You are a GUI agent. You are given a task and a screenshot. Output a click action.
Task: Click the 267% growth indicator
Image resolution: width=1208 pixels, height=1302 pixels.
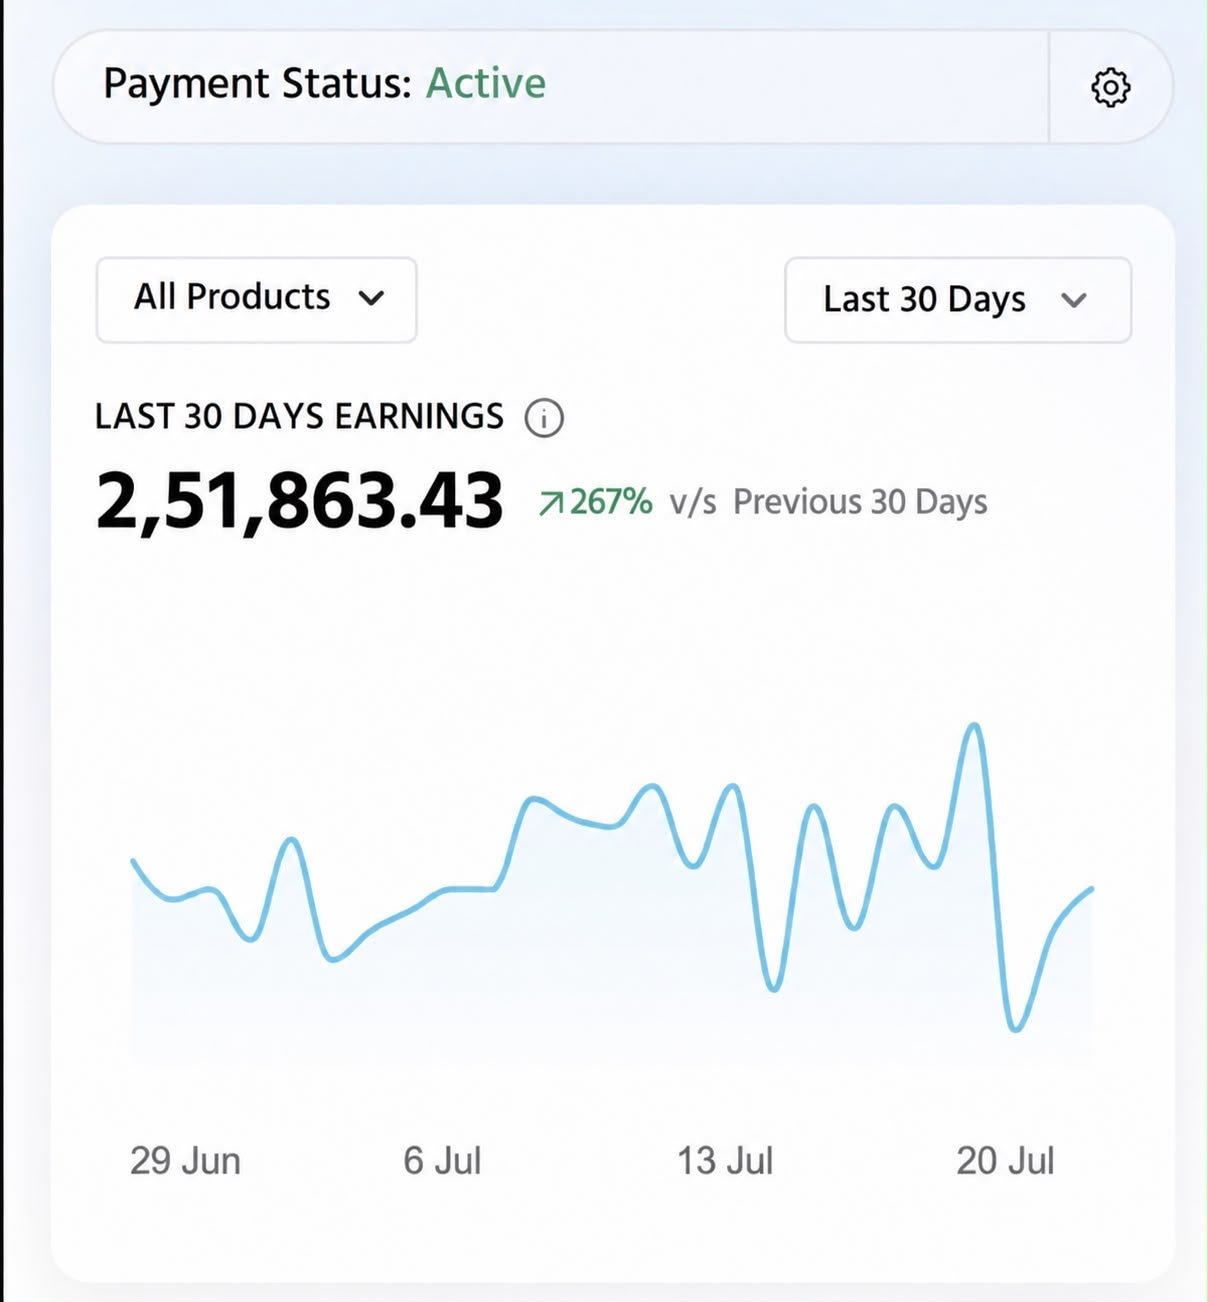pos(595,501)
